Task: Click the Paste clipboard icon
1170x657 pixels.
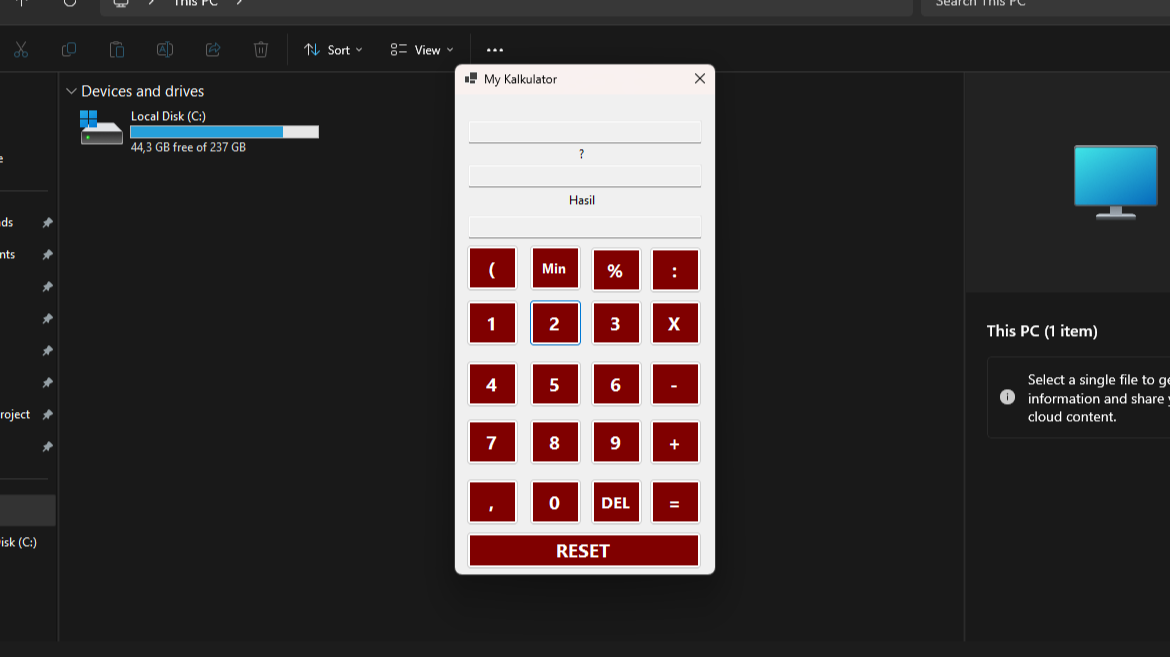Action: pos(117,50)
